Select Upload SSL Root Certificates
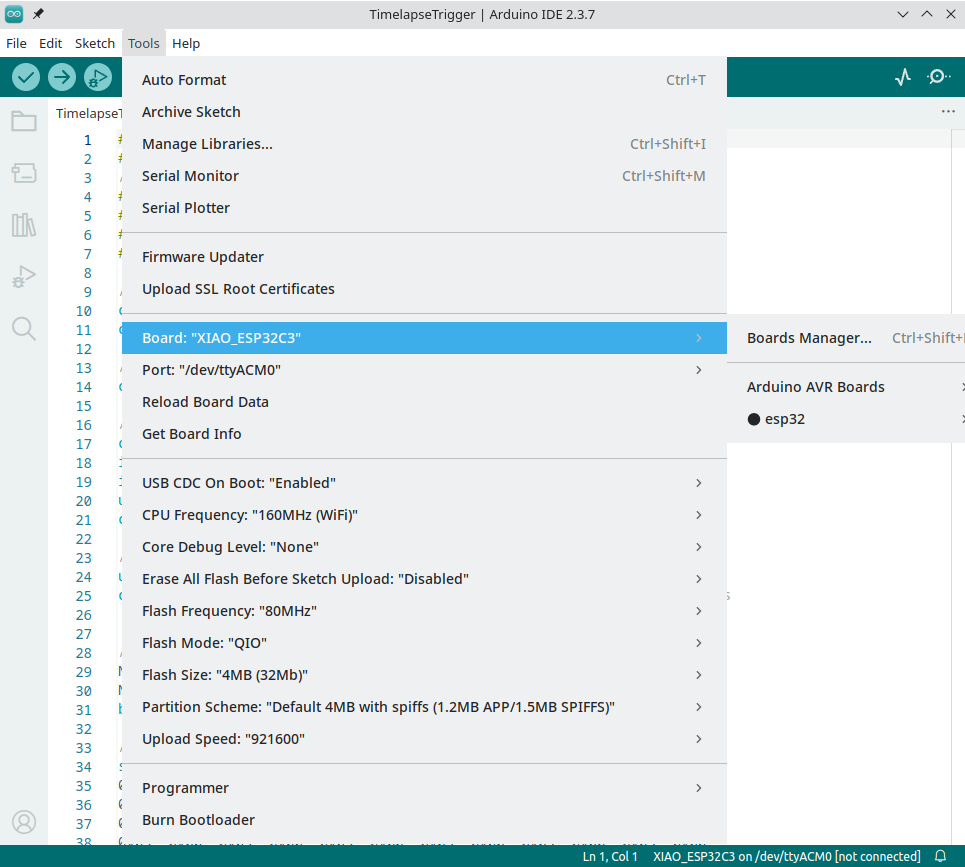The image size is (965, 867). 424,289
